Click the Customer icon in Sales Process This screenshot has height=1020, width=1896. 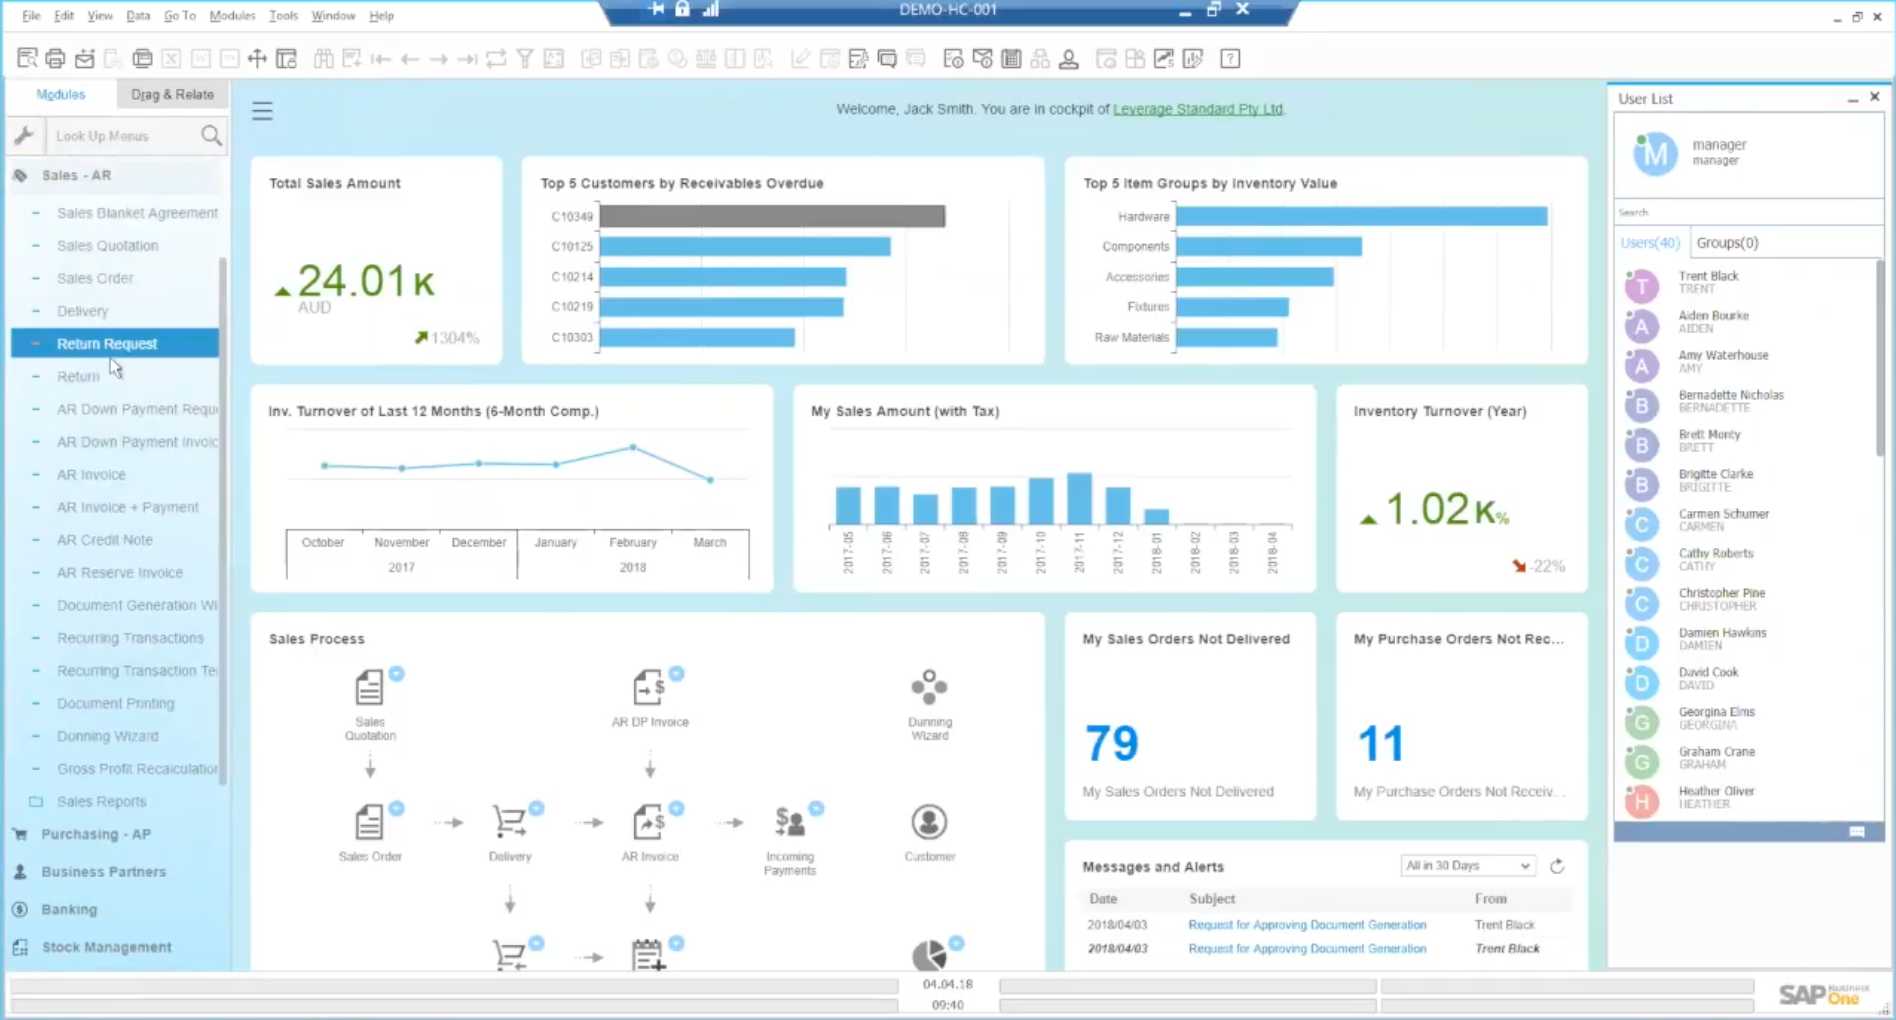click(929, 823)
